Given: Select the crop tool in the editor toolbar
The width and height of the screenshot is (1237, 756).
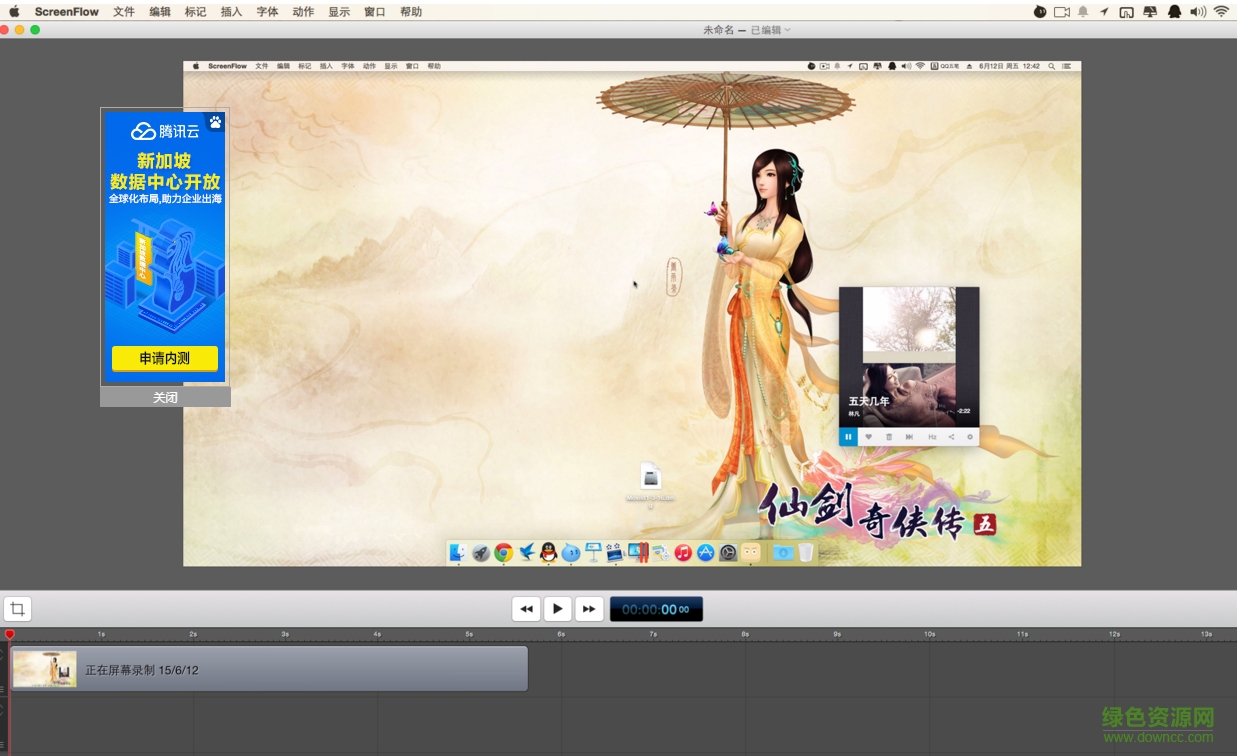Looking at the screenshot, I should (x=17, y=608).
